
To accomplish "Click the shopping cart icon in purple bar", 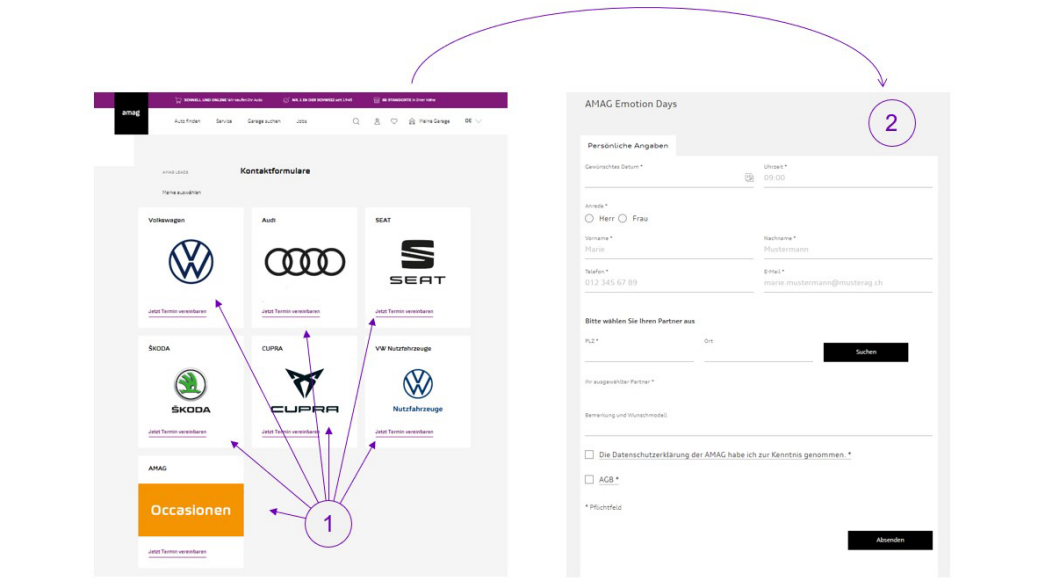I will click(x=178, y=100).
